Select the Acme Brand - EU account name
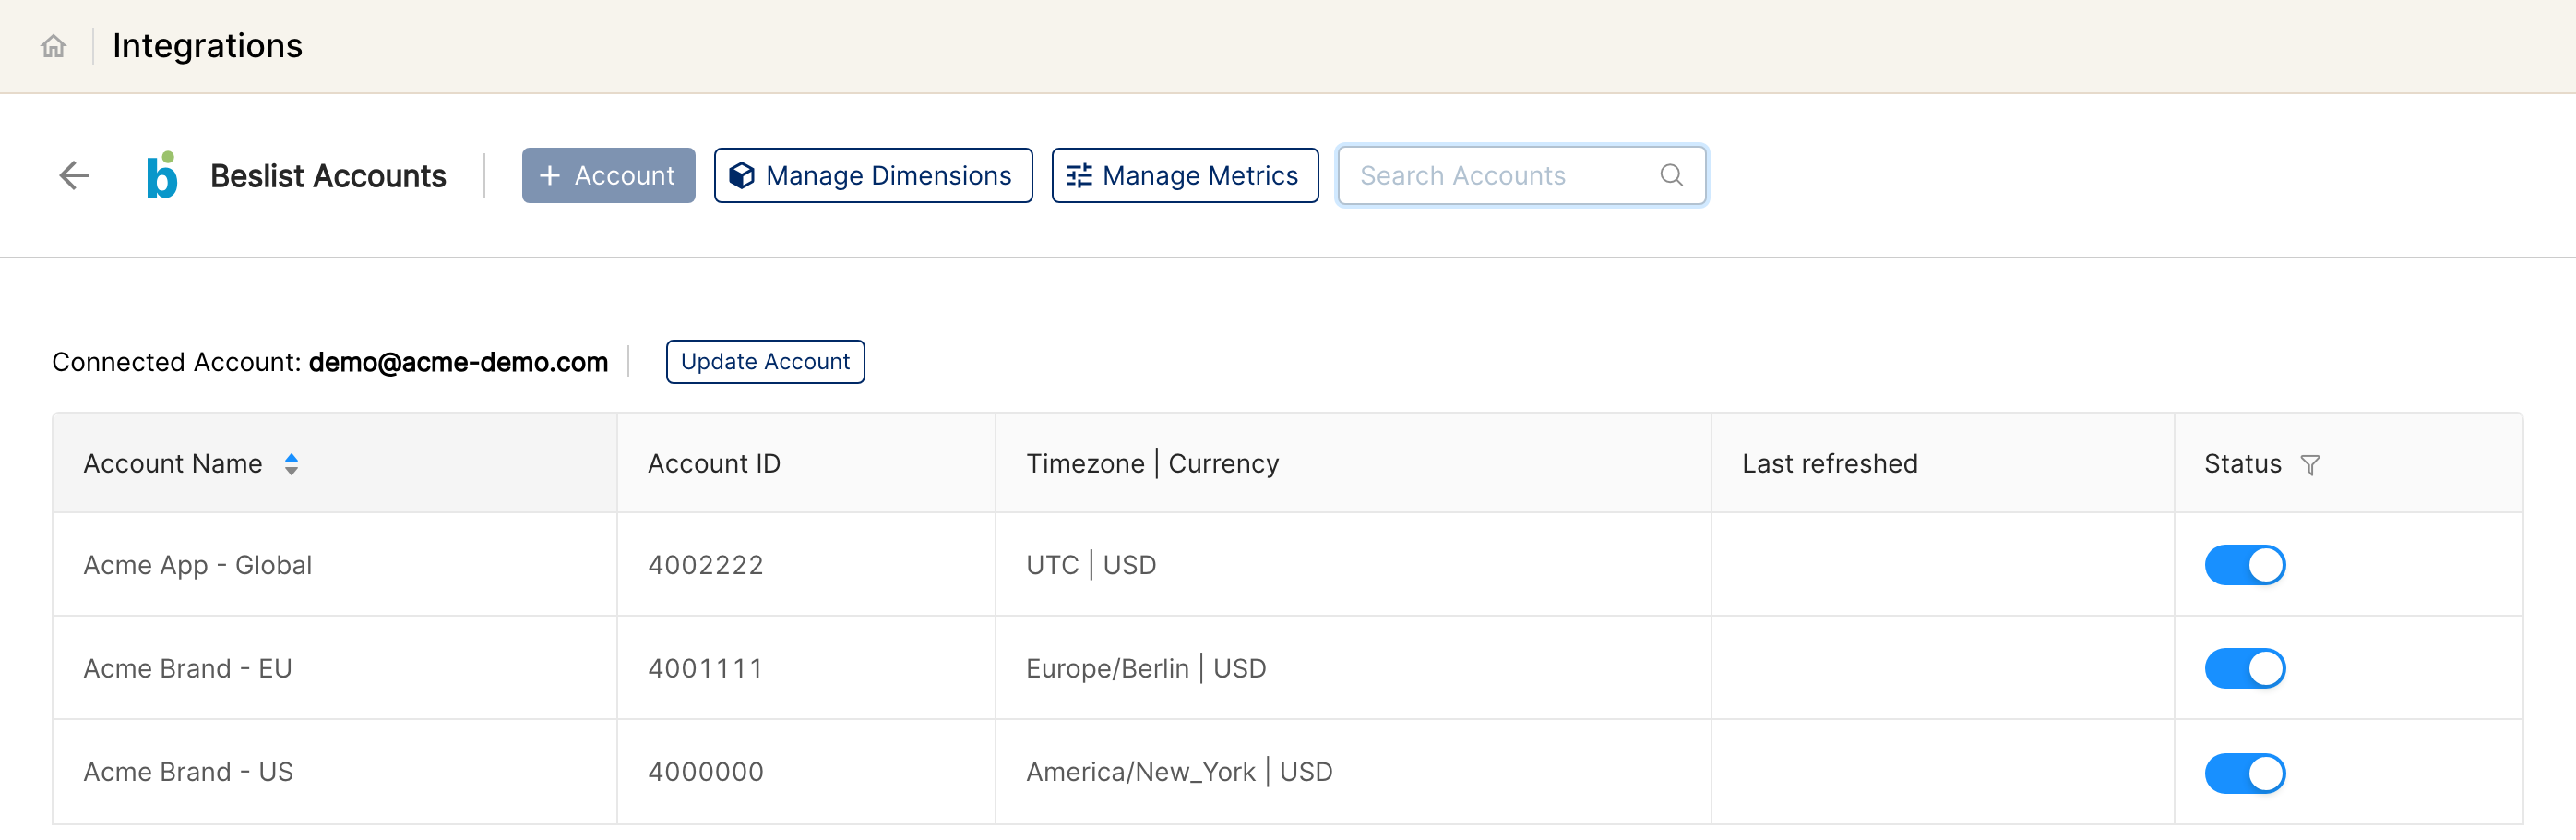This screenshot has height=840, width=2576. [x=187, y=668]
